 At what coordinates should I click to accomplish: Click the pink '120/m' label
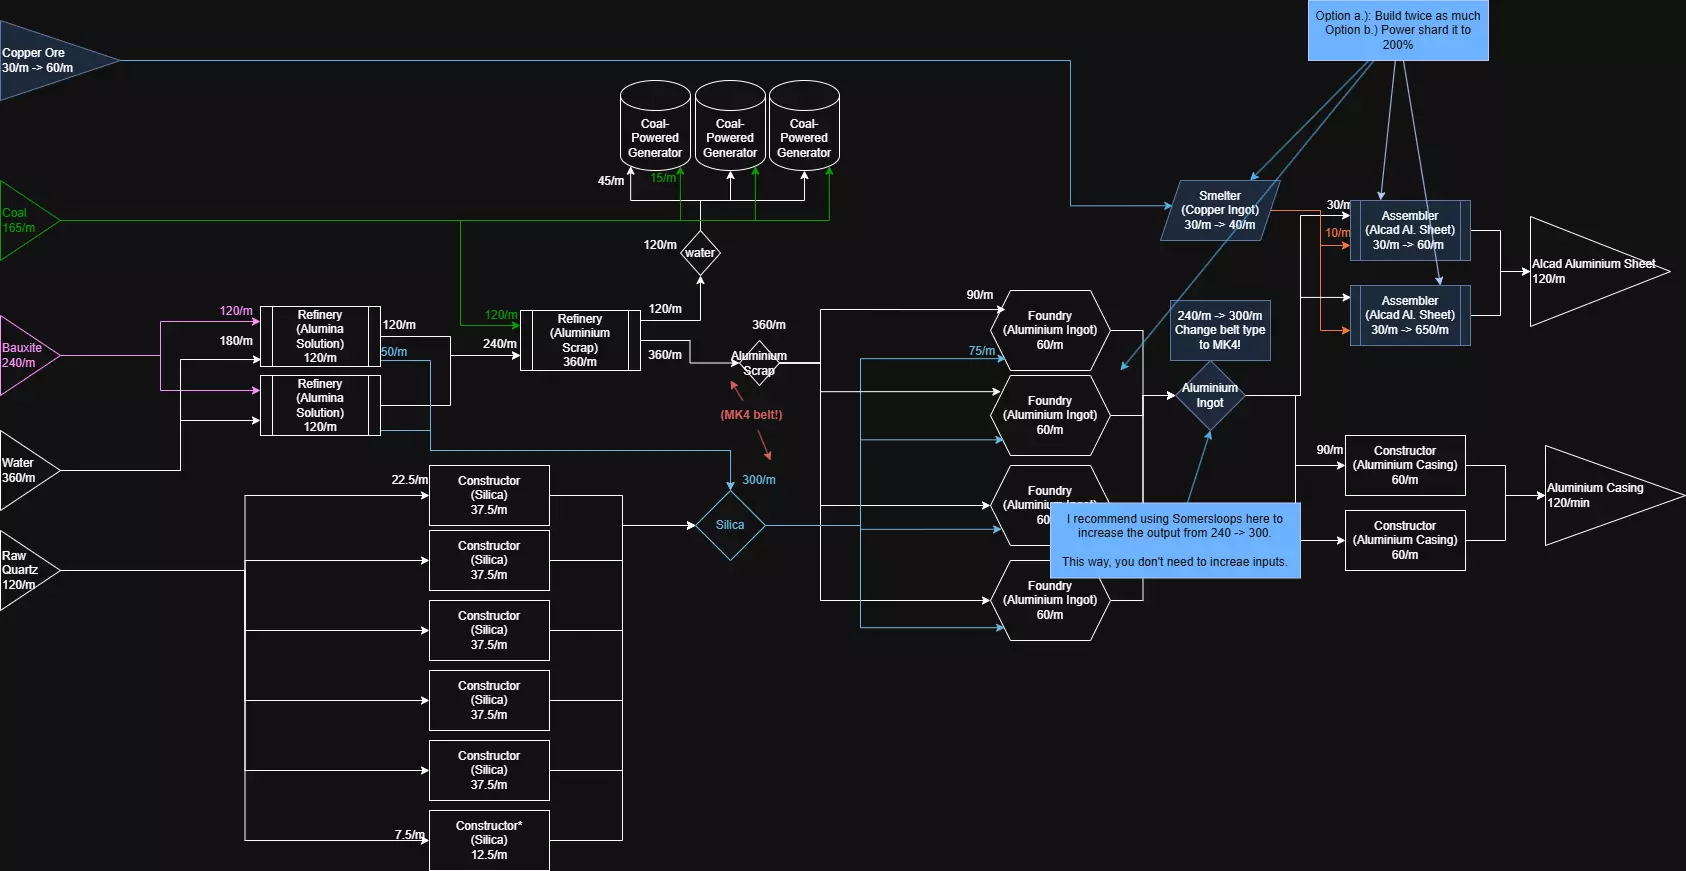236,311
